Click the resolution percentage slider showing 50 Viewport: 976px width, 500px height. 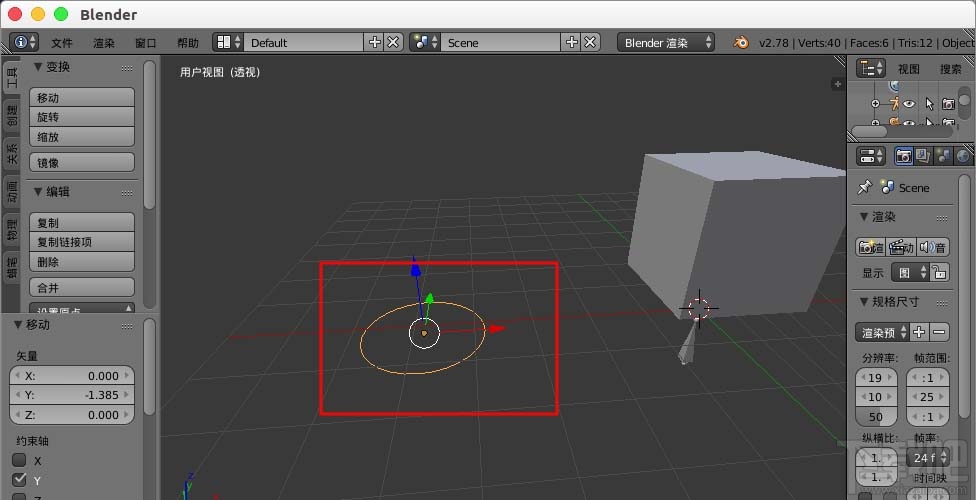coord(876,417)
